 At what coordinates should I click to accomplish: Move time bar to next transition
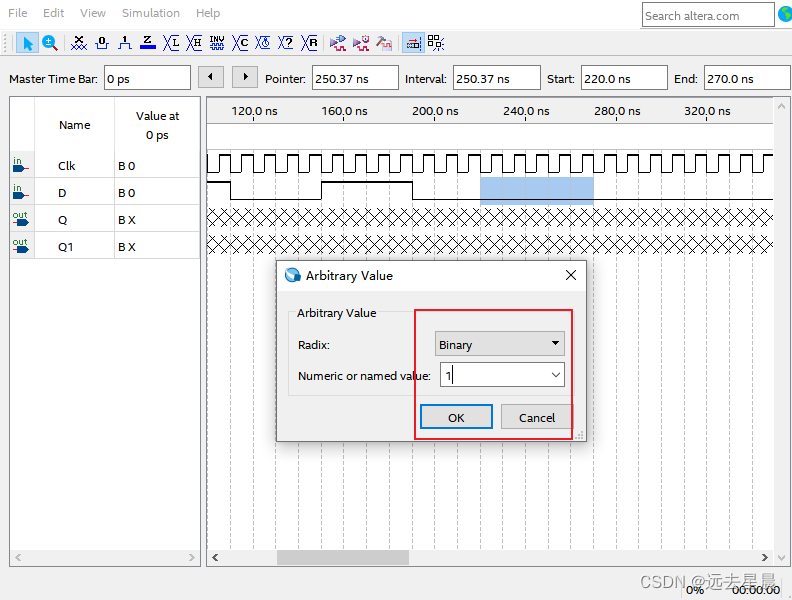coord(245,77)
